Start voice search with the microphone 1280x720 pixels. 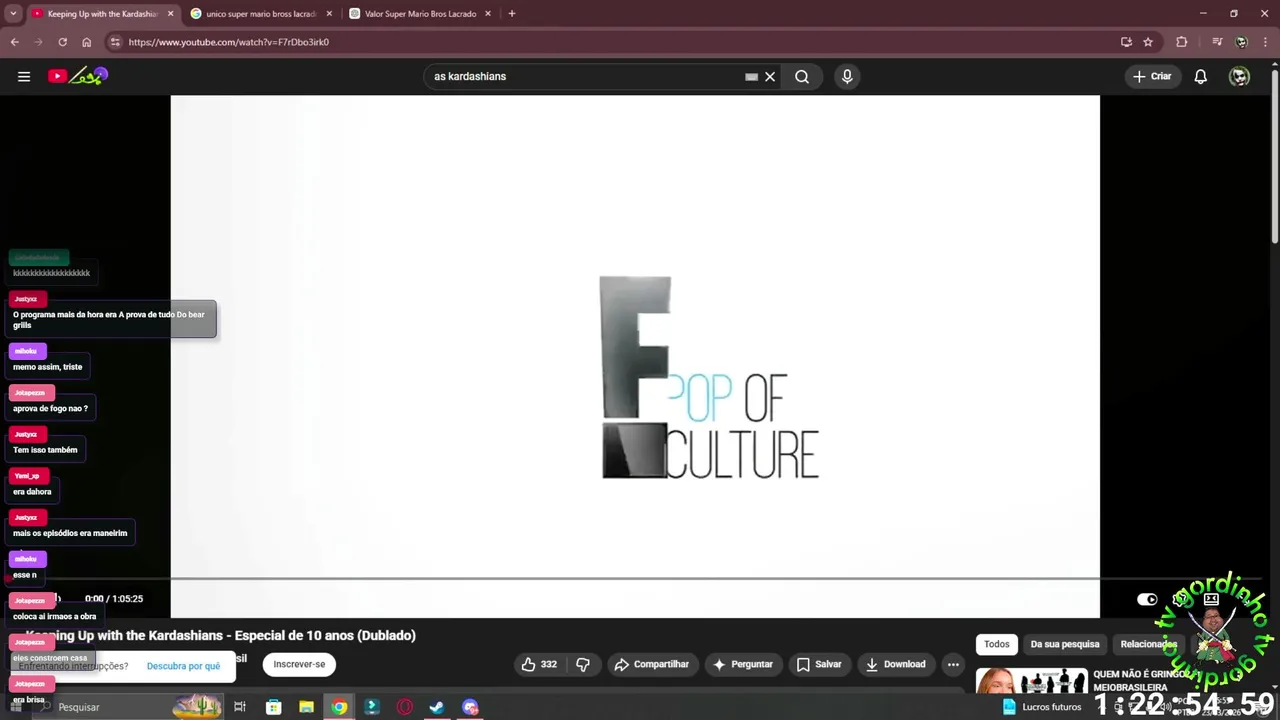(x=847, y=76)
